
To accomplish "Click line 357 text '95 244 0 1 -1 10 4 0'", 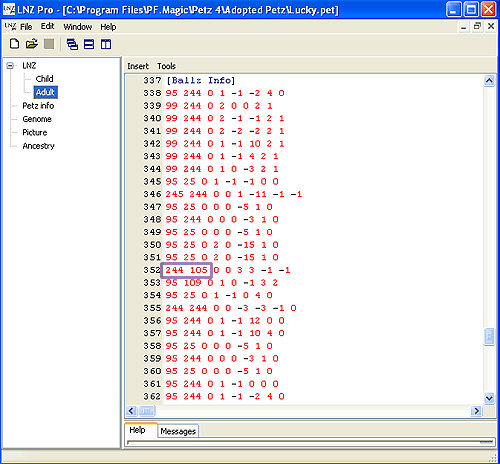I will [x=225, y=333].
